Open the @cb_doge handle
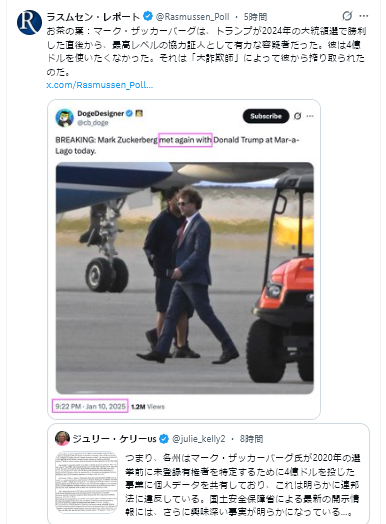 pyautogui.click(x=93, y=123)
